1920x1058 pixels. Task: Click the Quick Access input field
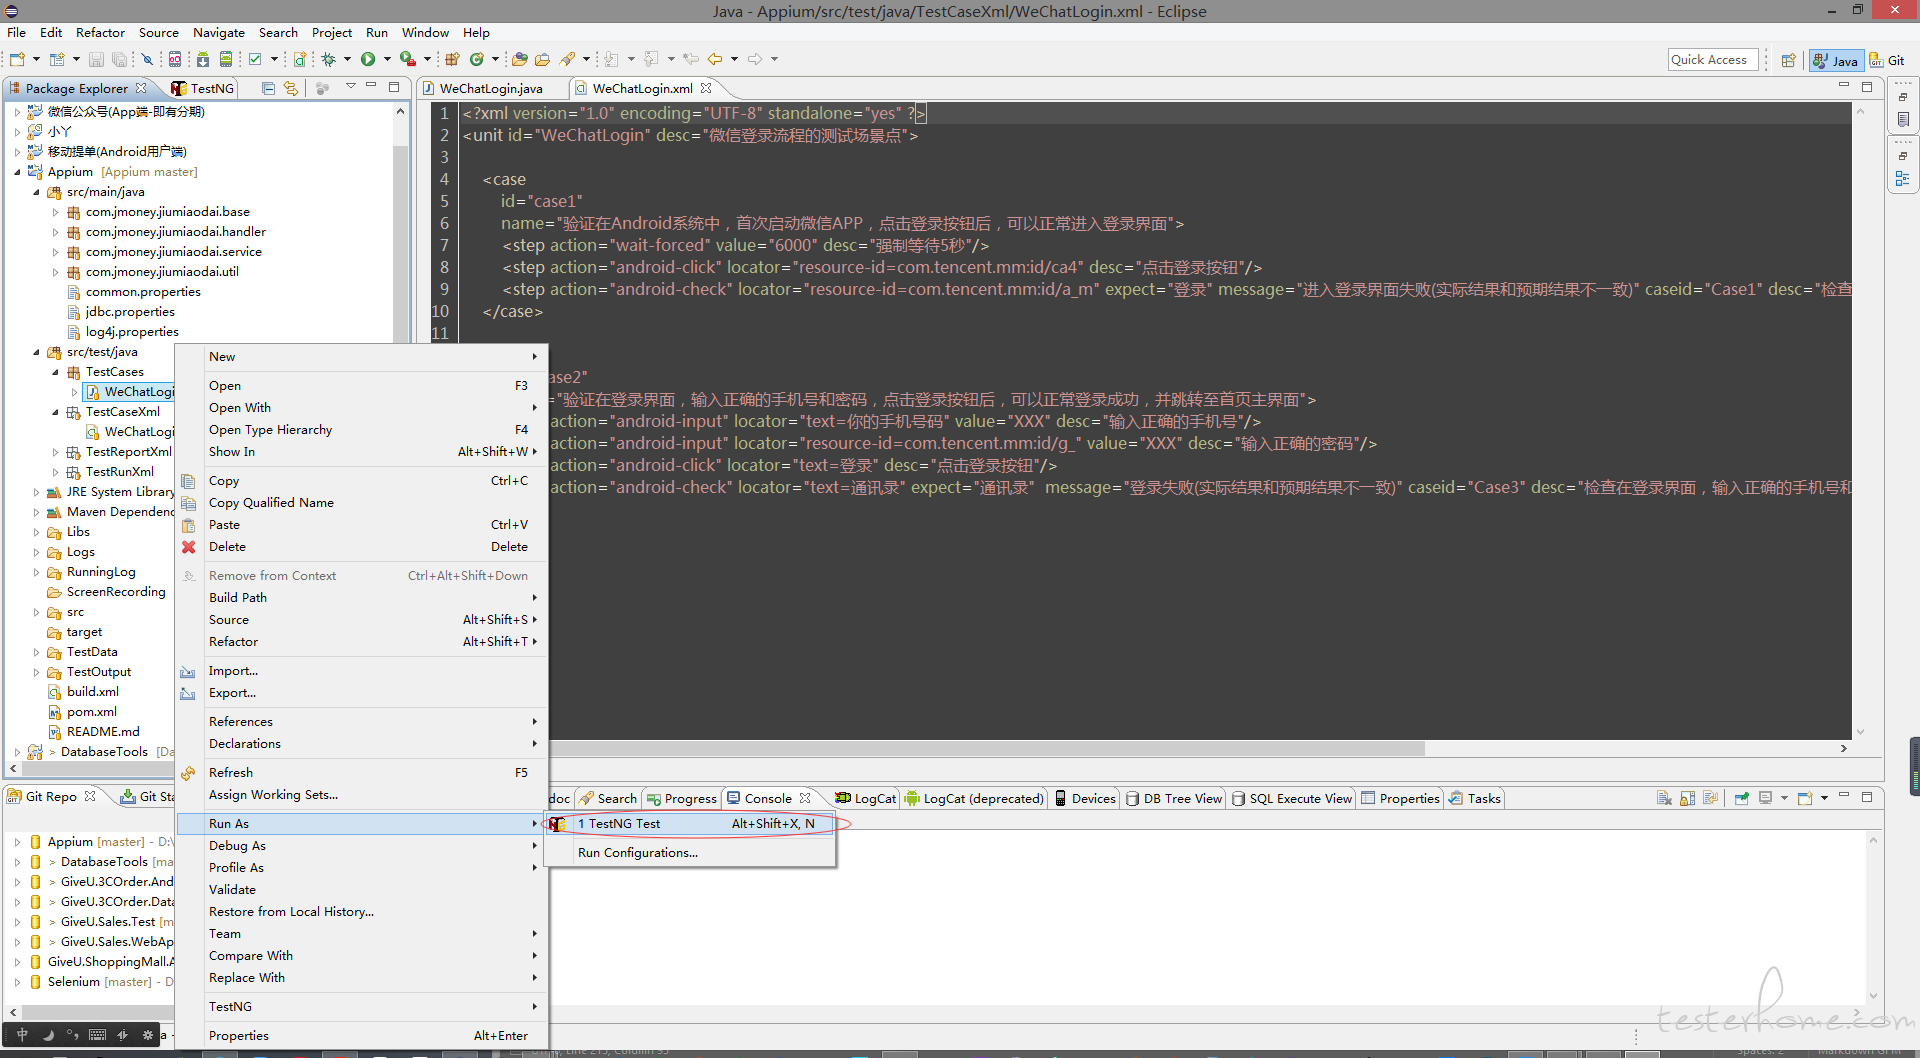pyautogui.click(x=1713, y=60)
